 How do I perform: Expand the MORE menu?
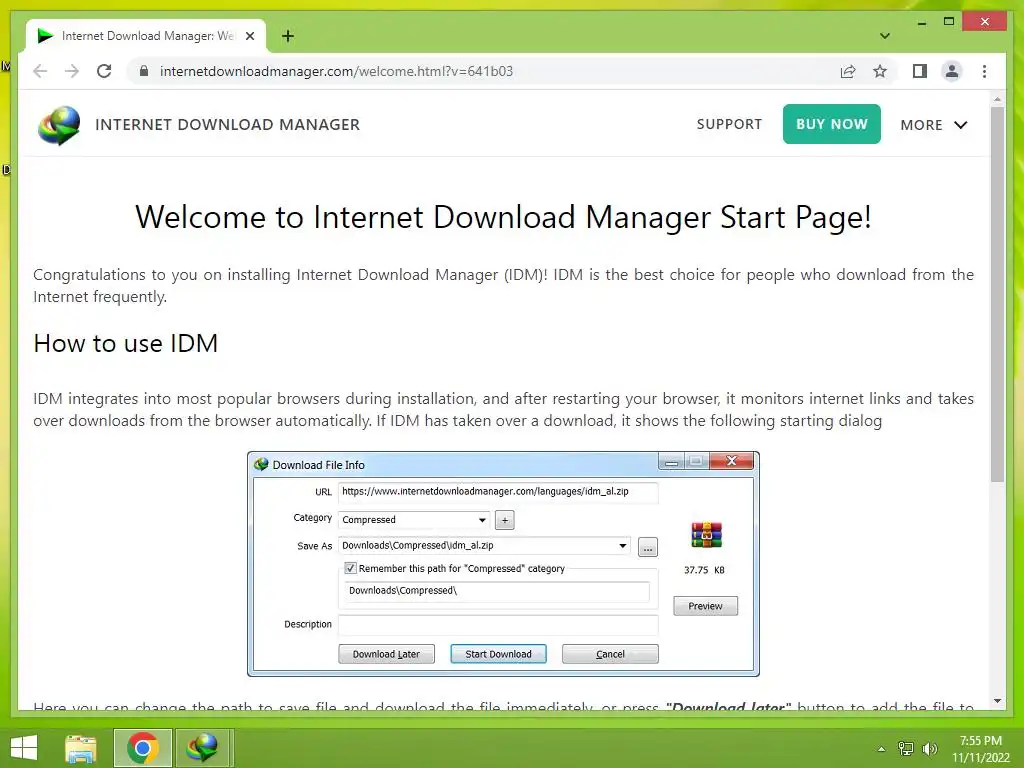[933, 125]
